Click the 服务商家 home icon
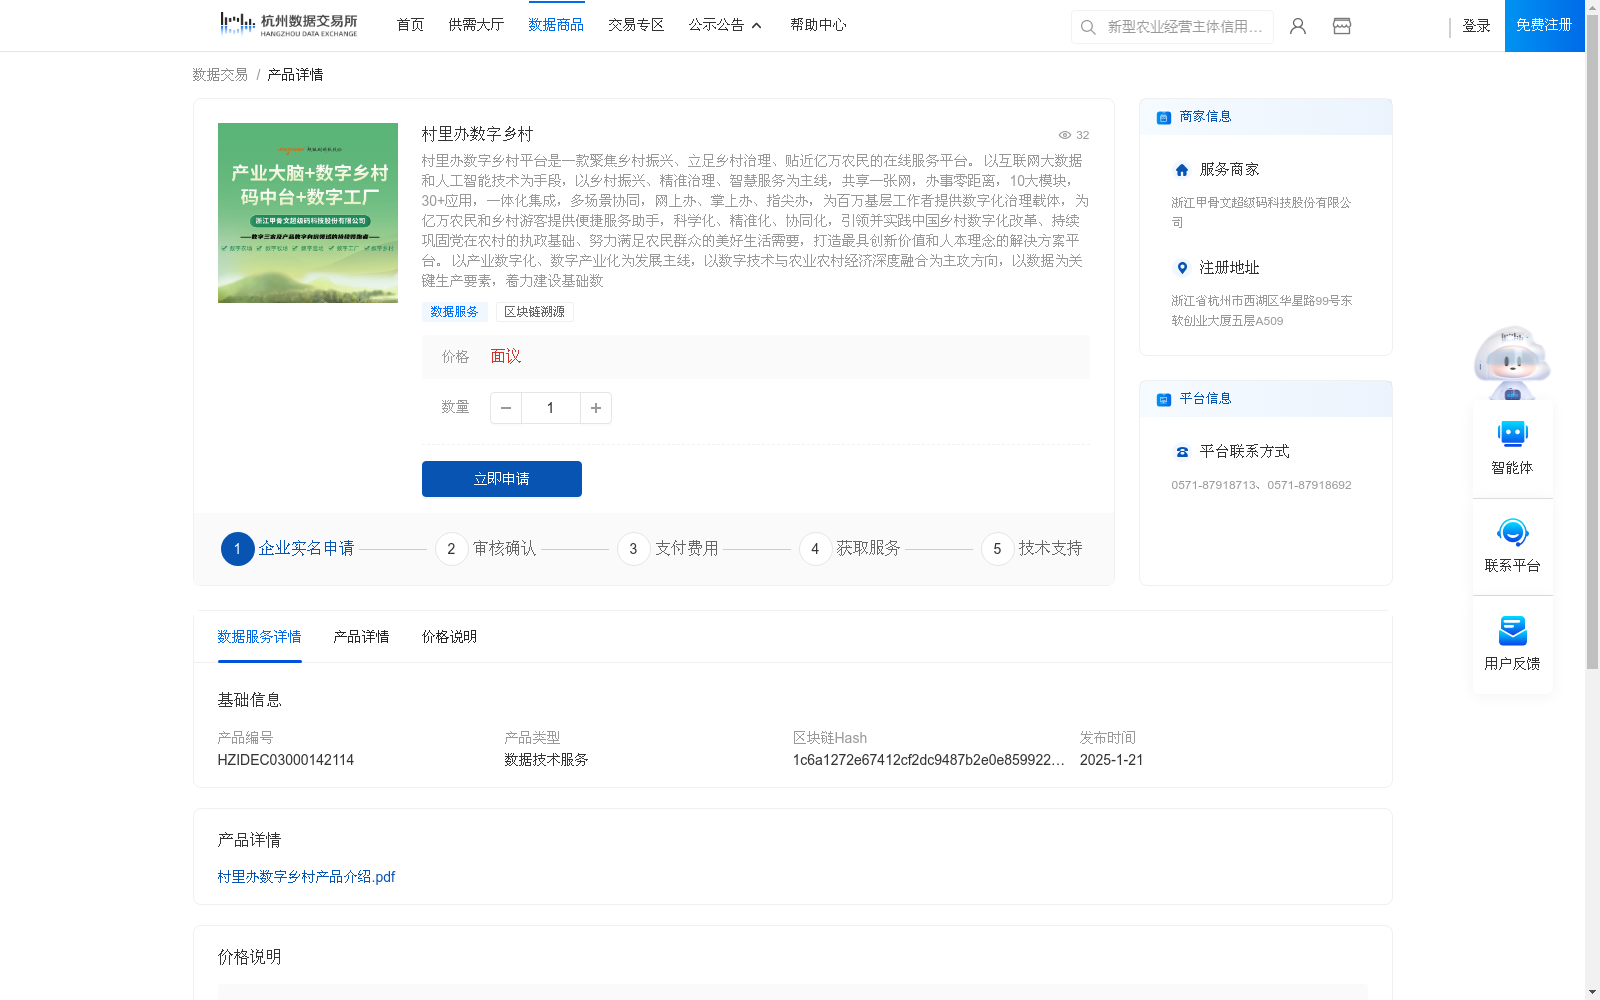This screenshot has width=1600, height=1000. click(1182, 170)
